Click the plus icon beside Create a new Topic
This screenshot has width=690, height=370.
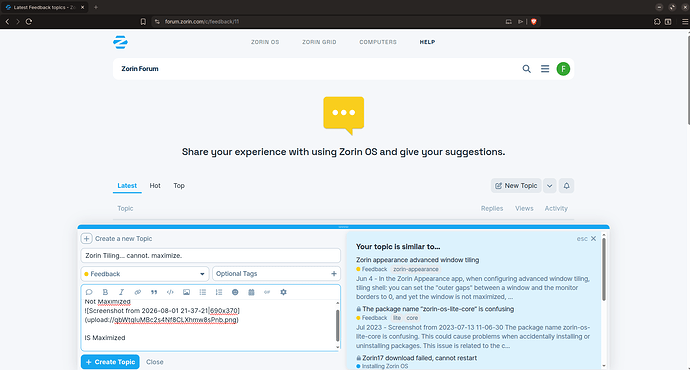[x=87, y=238]
